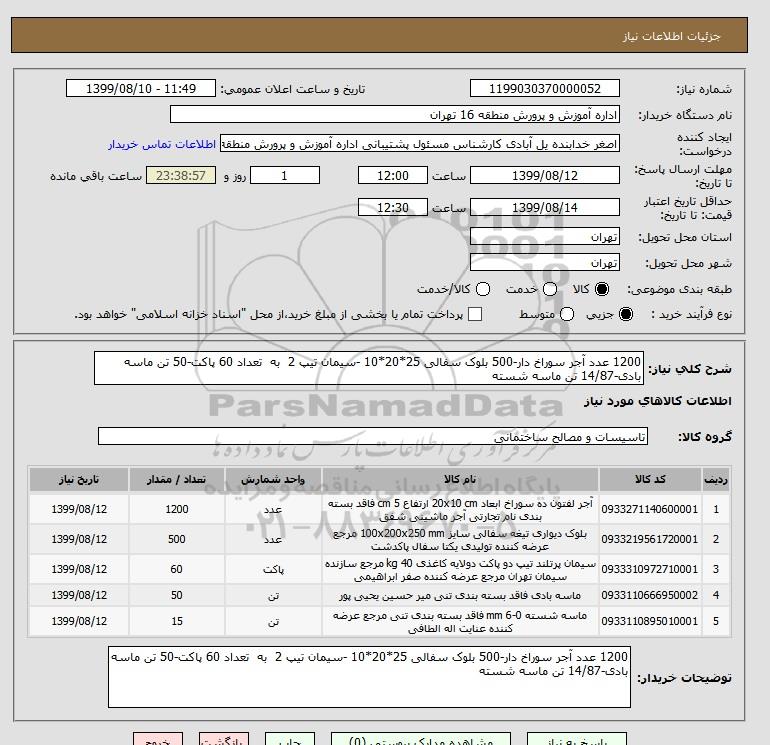Select the جزیی purchase type radio
The height and width of the screenshot is (745, 770).
(626, 314)
